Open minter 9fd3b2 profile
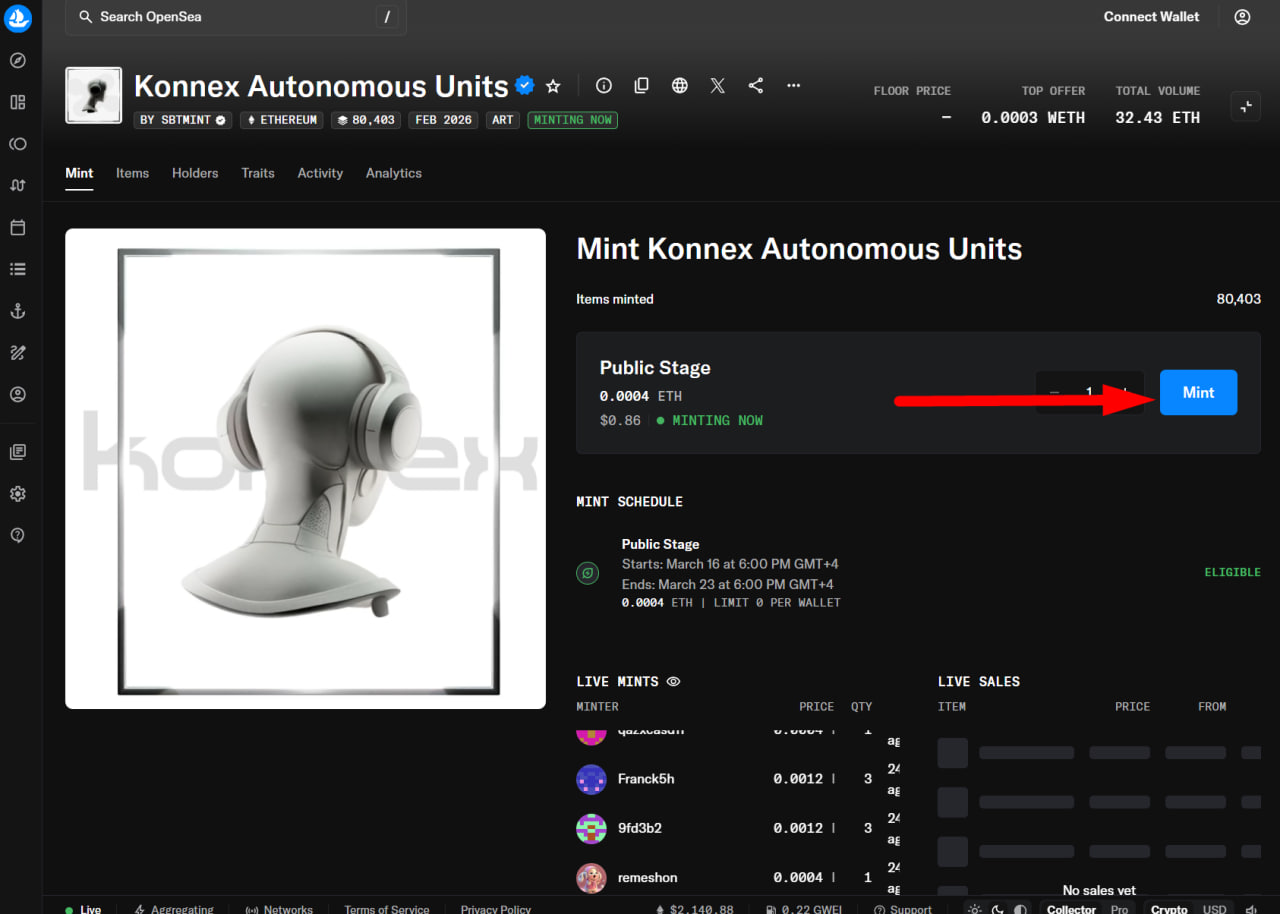This screenshot has width=1280, height=914. point(640,828)
